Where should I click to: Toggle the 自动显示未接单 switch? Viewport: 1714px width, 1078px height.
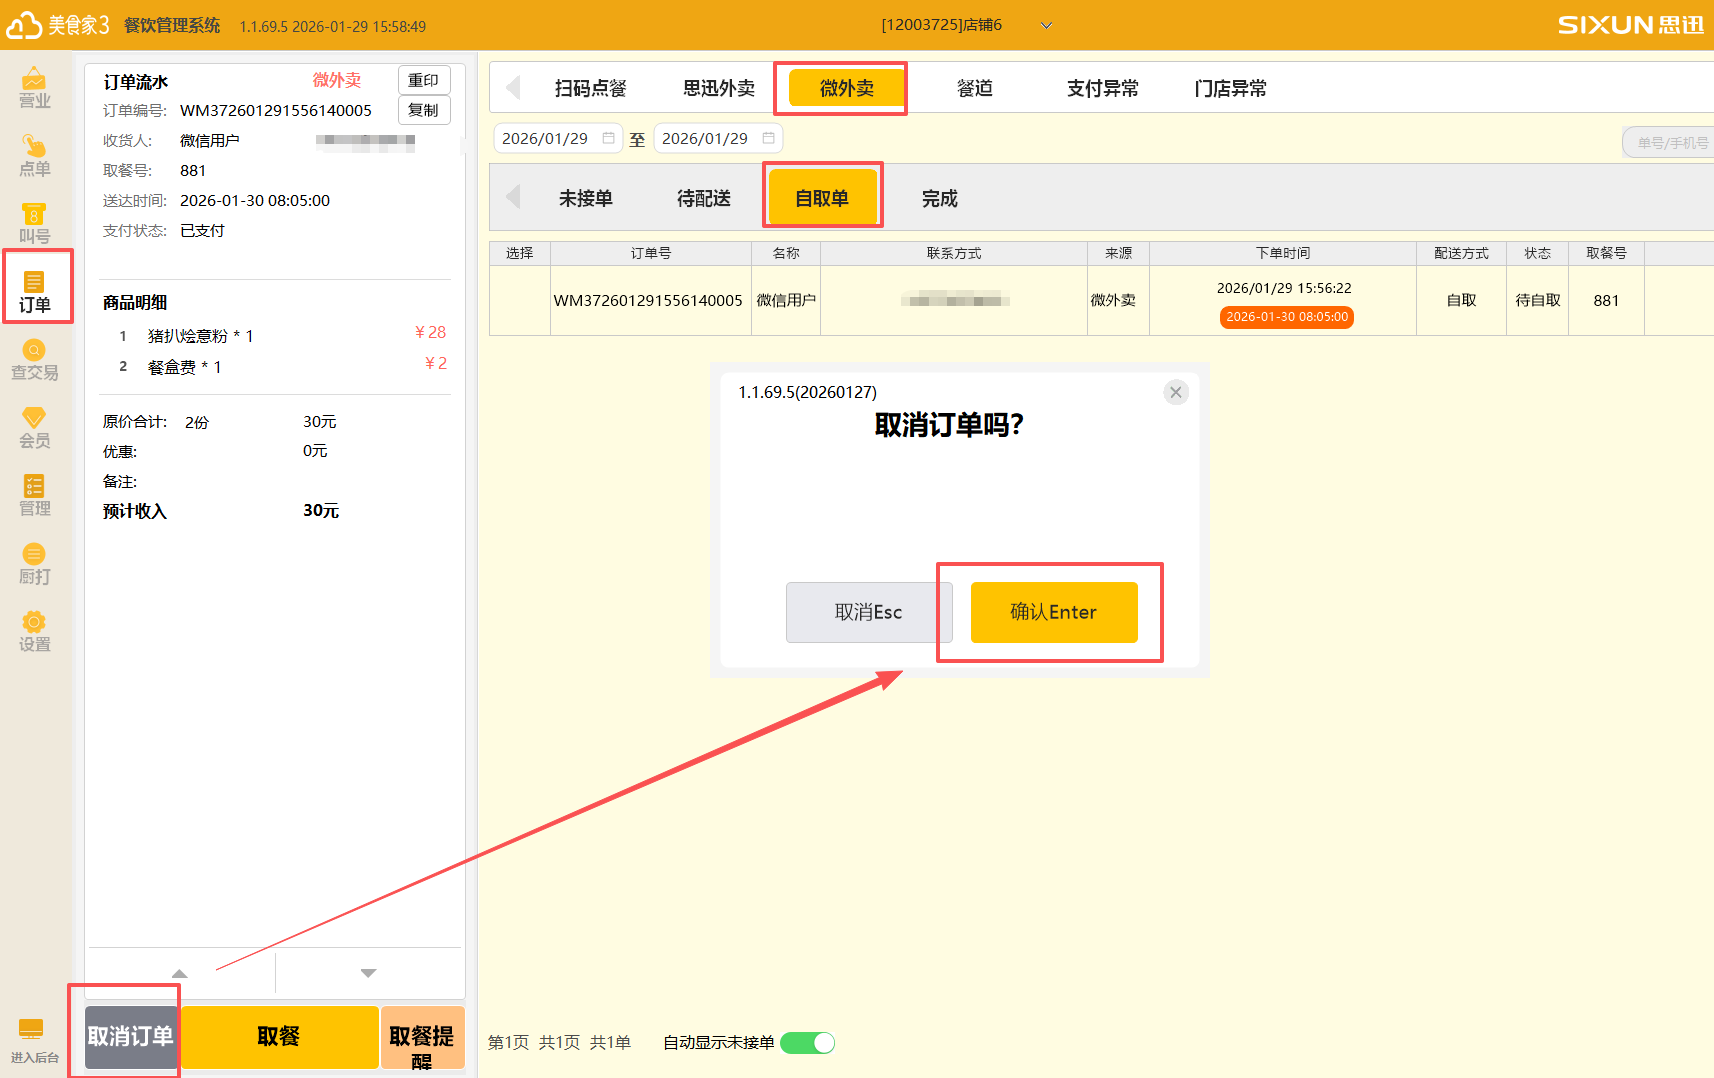coord(808,1043)
